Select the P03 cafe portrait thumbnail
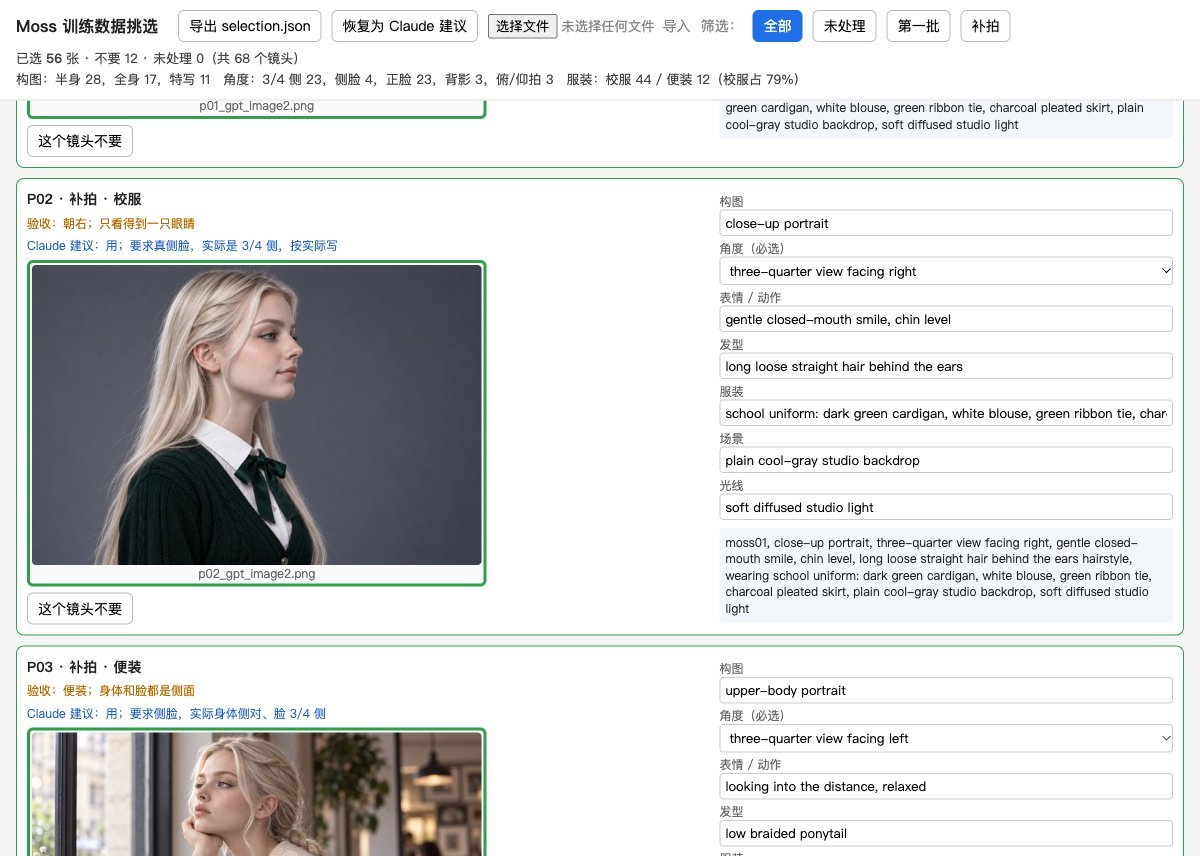 (x=257, y=794)
